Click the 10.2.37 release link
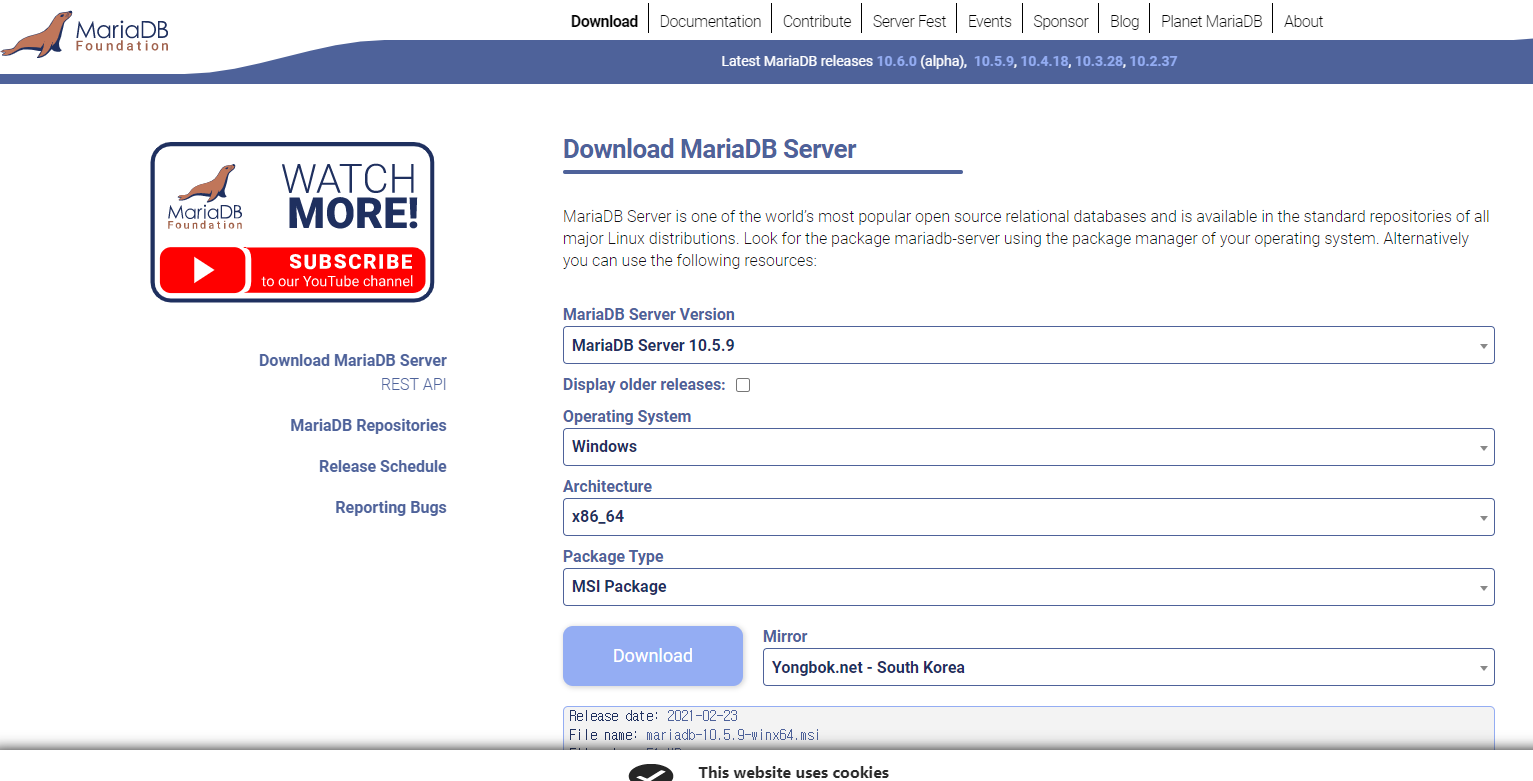 [x=1153, y=61]
